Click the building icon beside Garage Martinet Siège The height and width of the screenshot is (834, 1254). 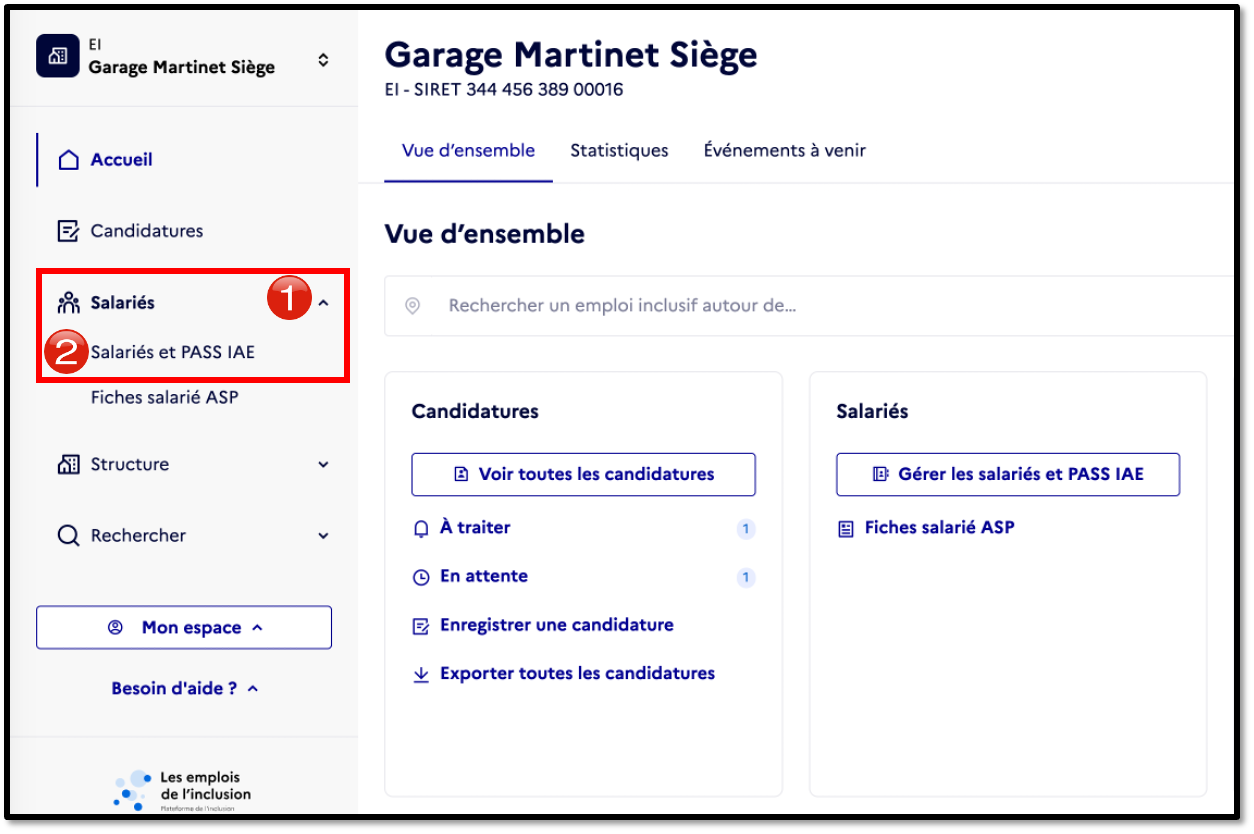point(57,57)
